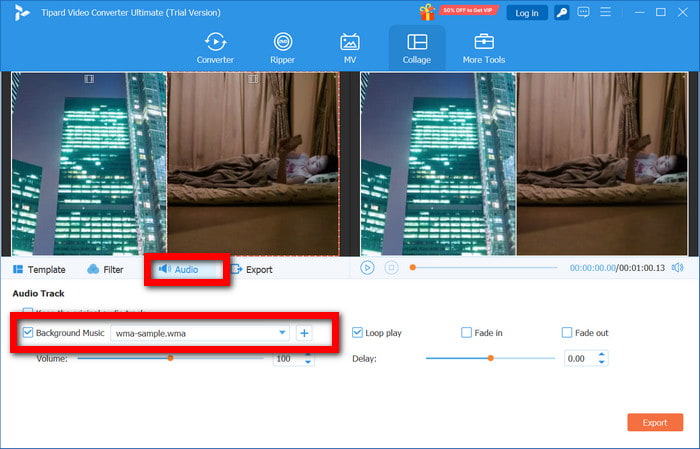Viewport: 700px width, 449px height.
Task: Expand the wma-sample.wma music dropdown
Action: pyautogui.click(x=282, y=333)
